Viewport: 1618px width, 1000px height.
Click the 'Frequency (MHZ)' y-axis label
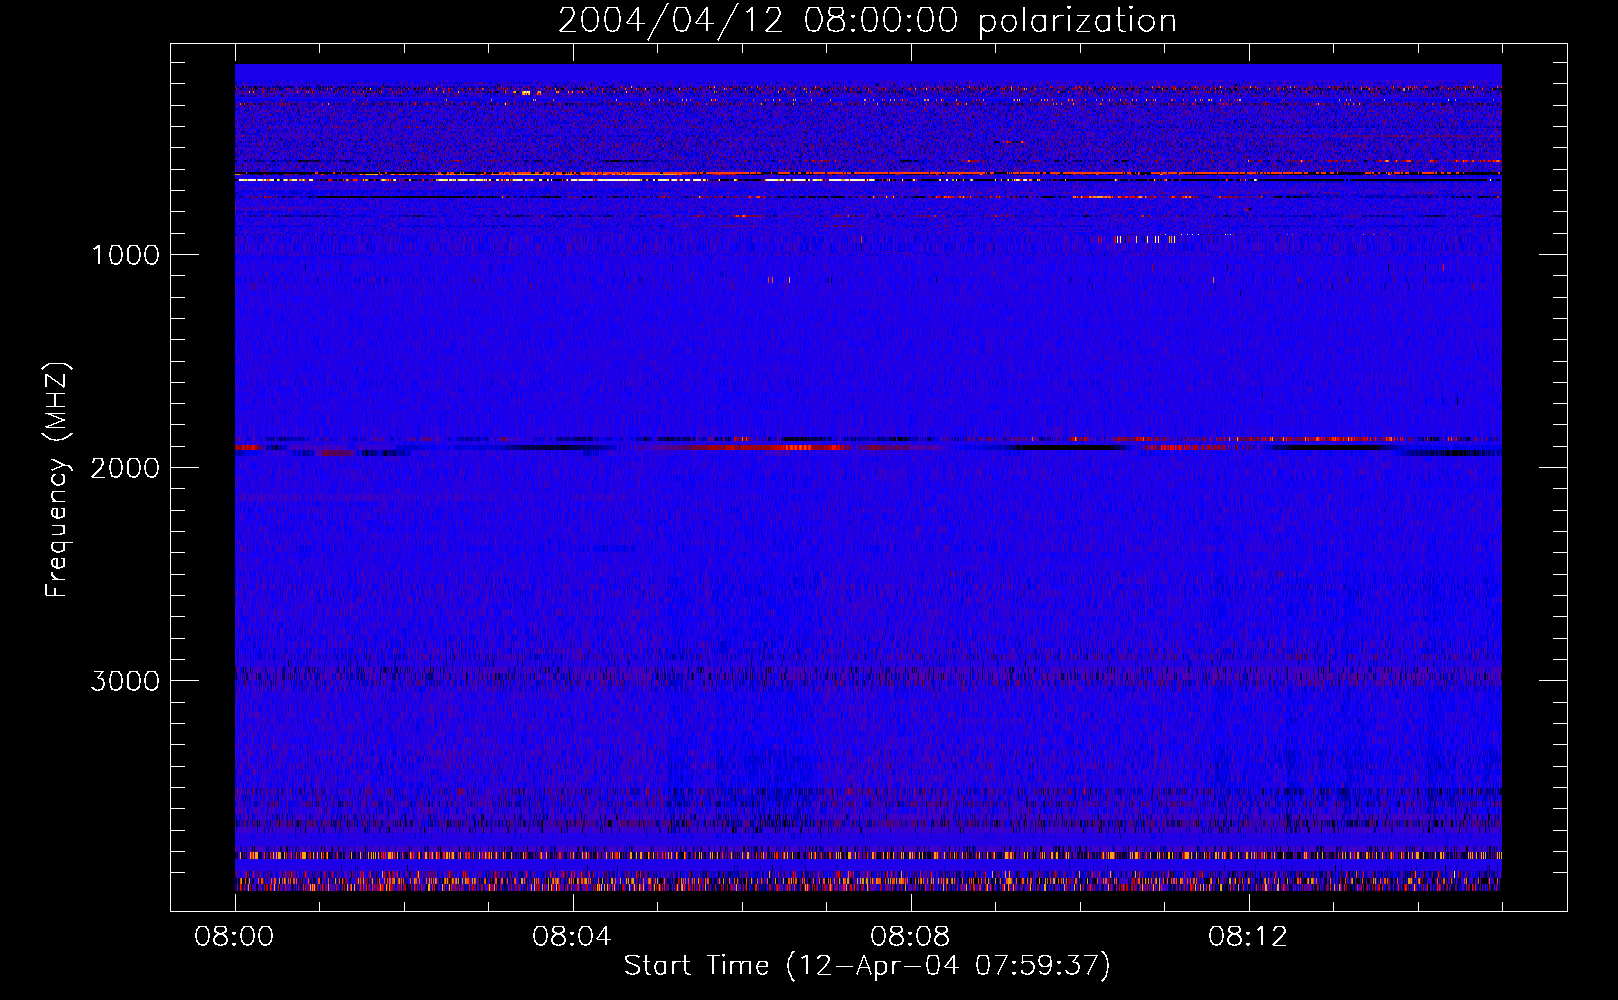pos(57,479)
